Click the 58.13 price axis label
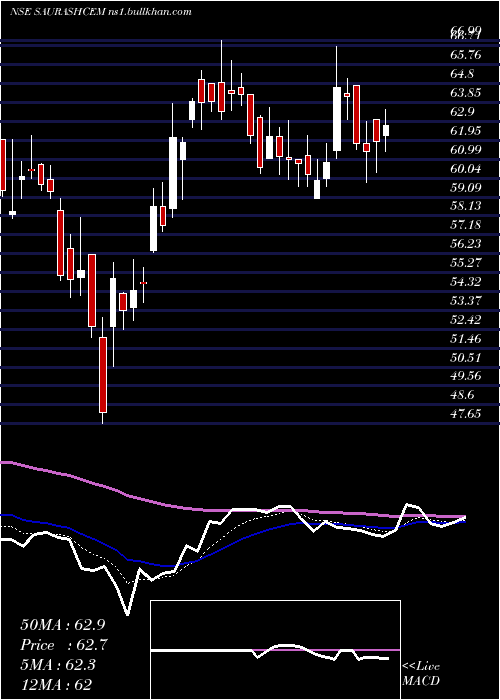The image size is (500, 700). [466, 206]
